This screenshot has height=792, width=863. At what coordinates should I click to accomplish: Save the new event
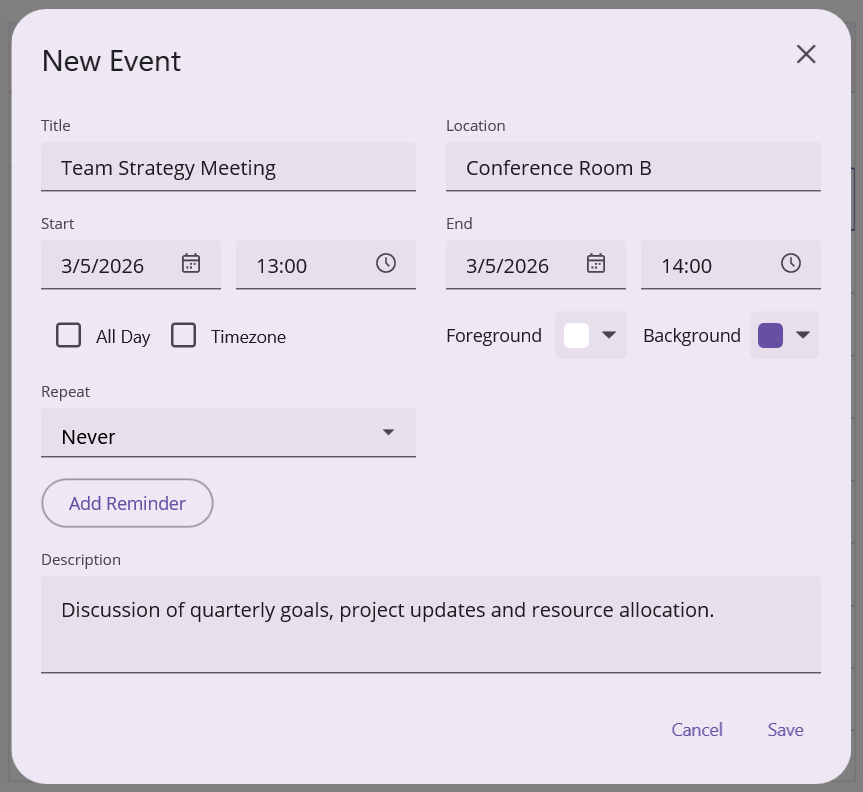point(785,730)
